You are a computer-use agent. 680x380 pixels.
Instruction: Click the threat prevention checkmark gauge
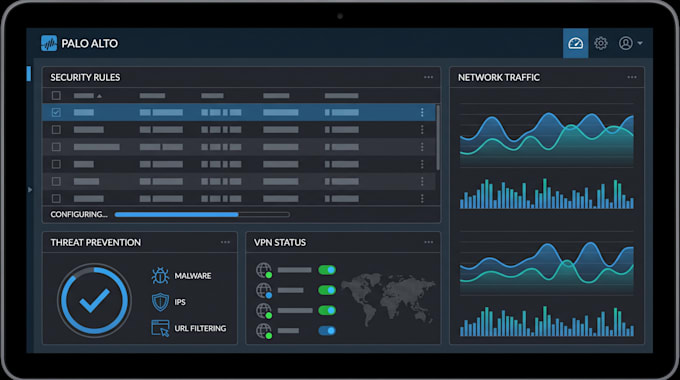pyautogui.click(x=95, y=300)
